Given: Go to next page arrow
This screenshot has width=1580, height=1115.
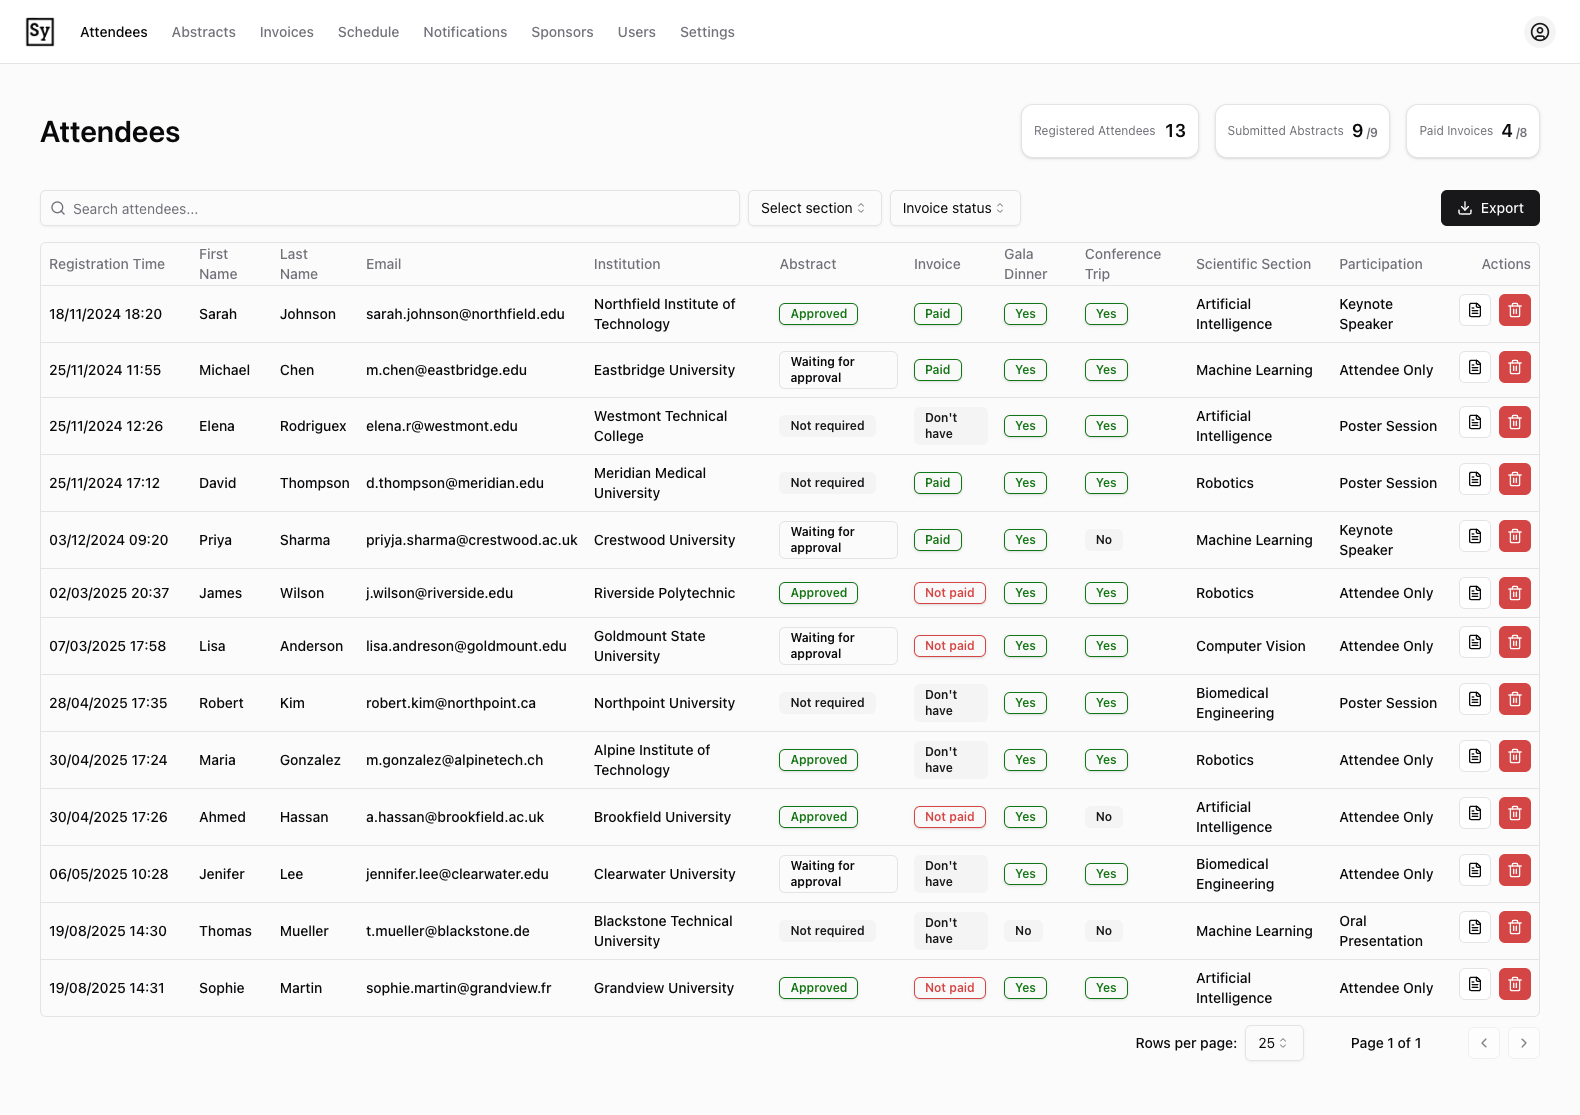Looking at the screenshot, I should coord(1523,1043).
